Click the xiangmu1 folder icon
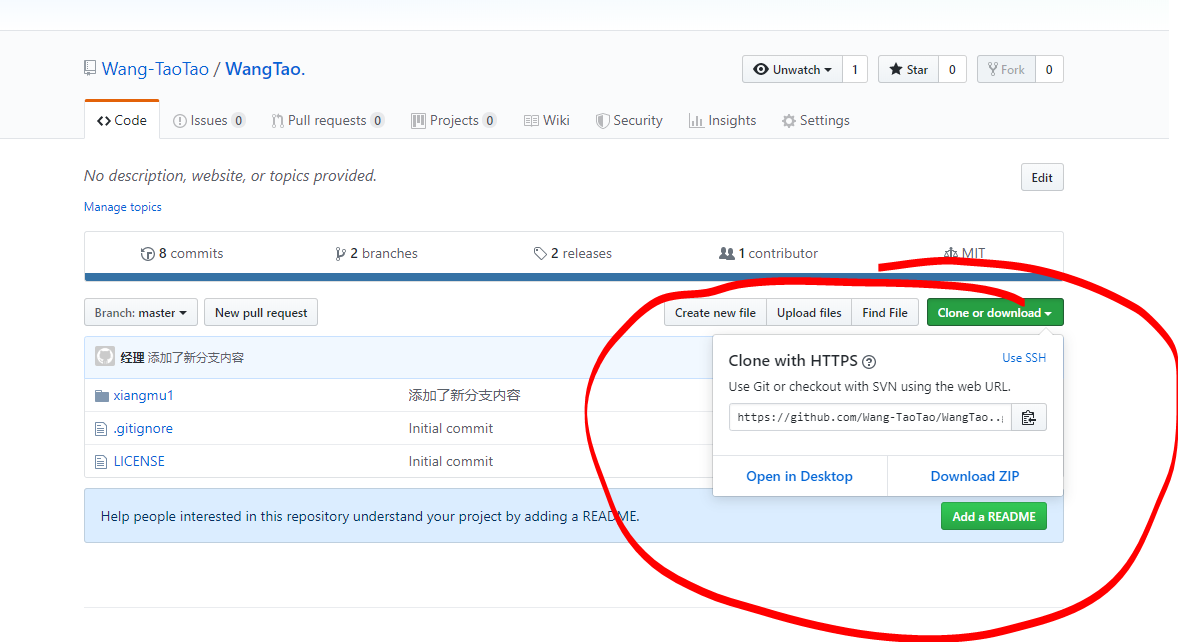Viewport: 1178px width, 642px height. click(x=101, y=396)
